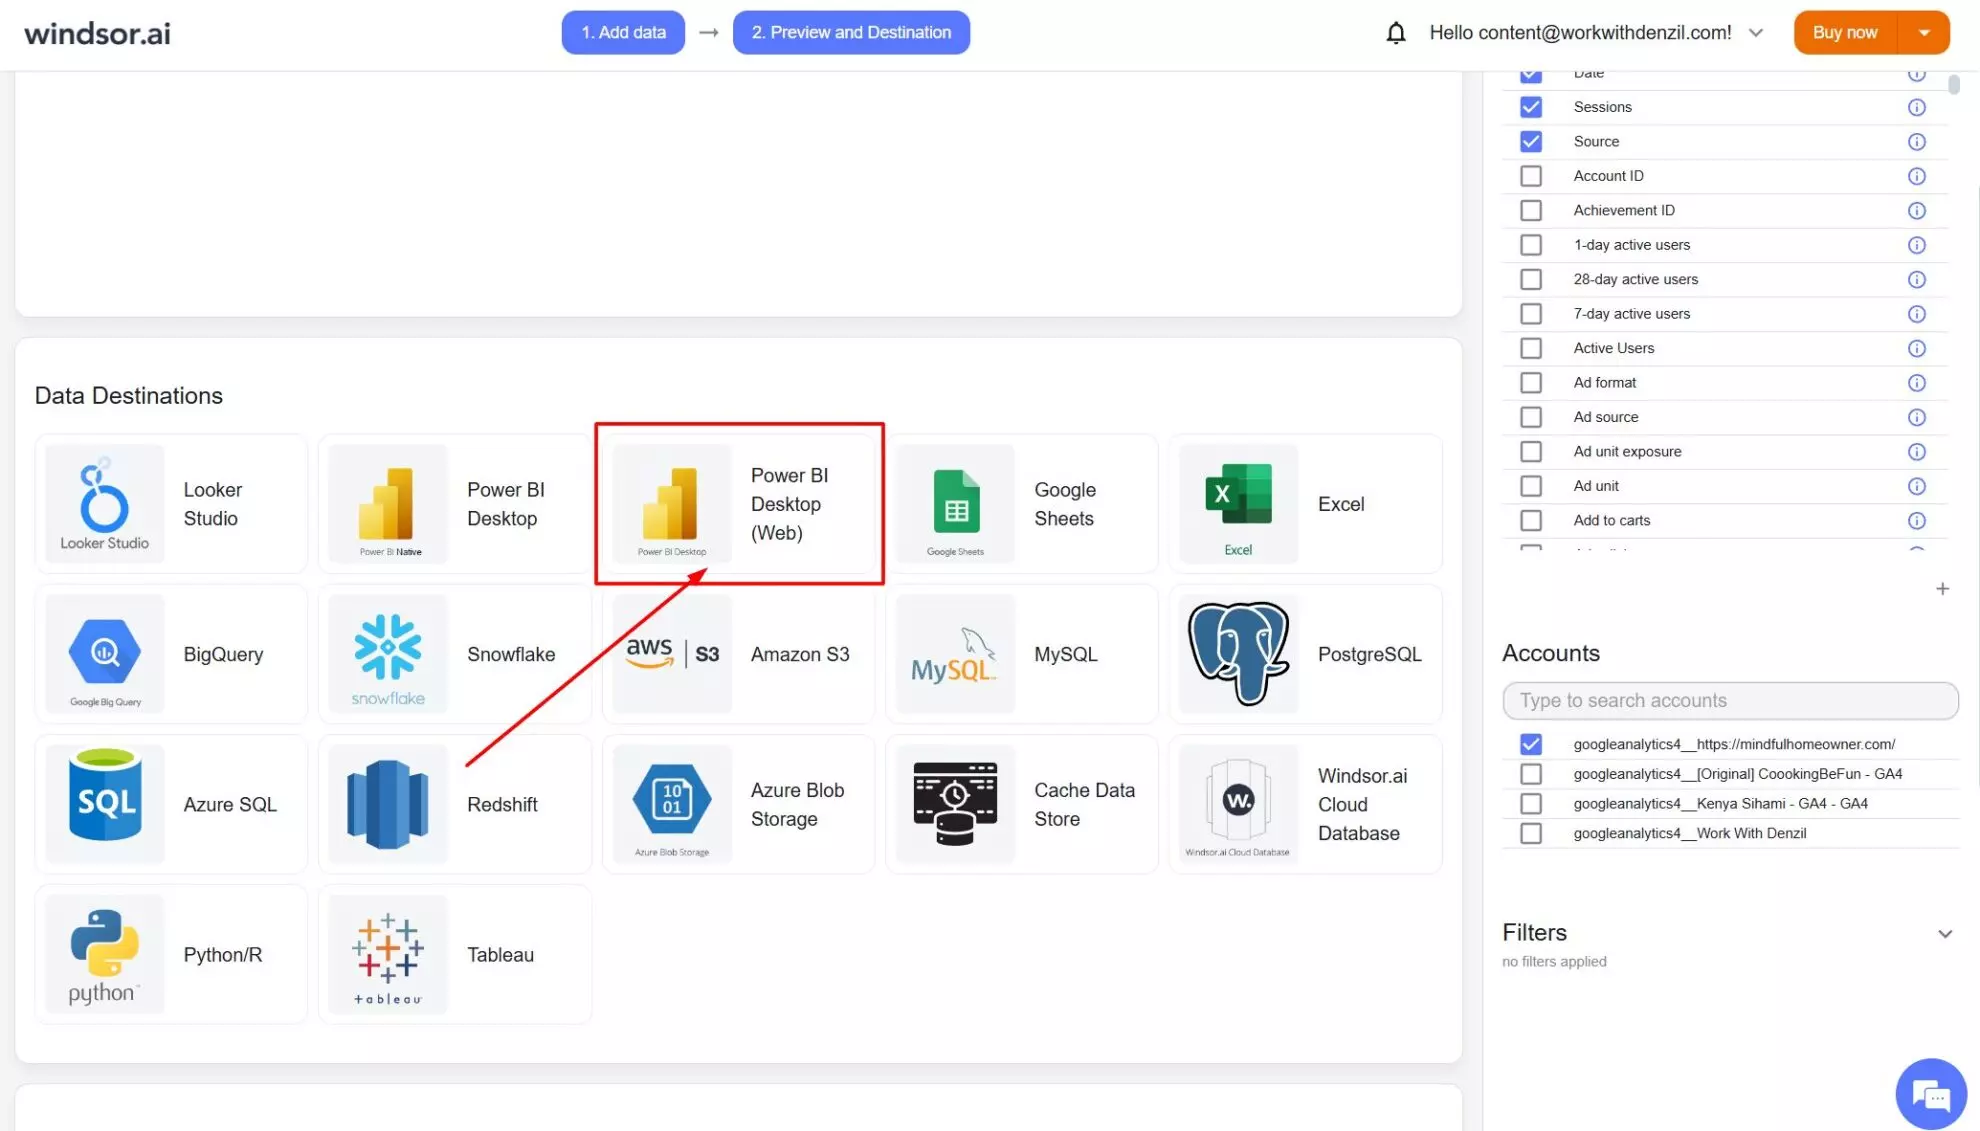
Task: Click the Snowflake label text
Action: click(x=511, y=654)
